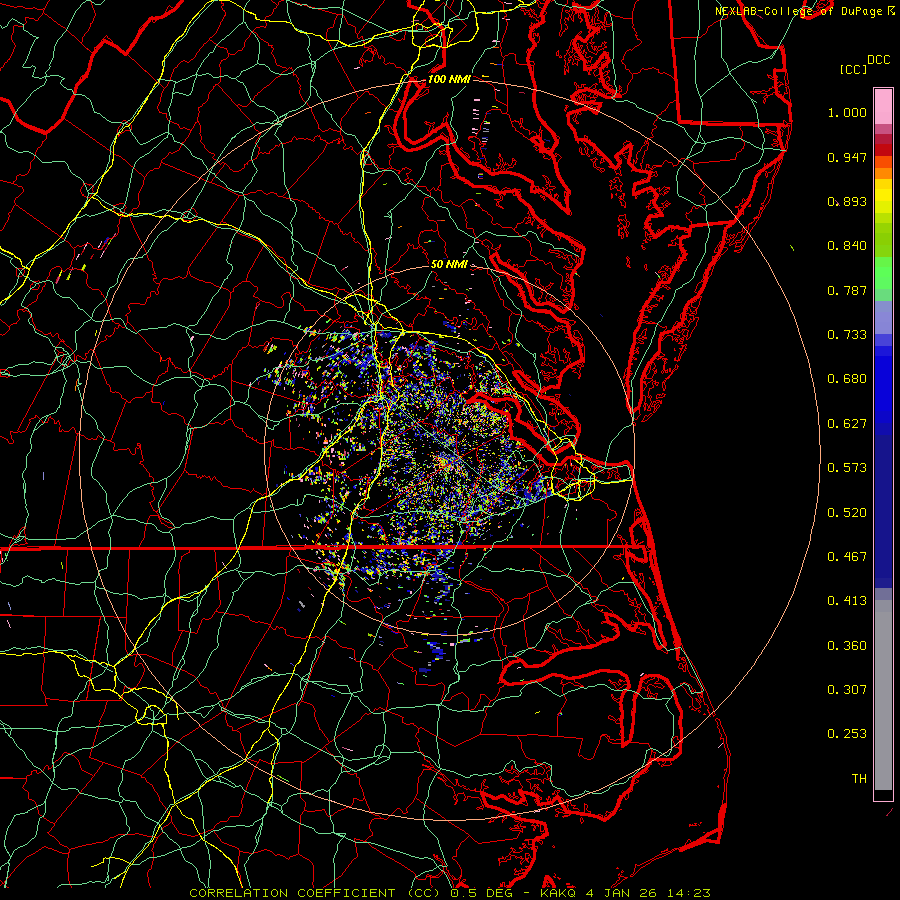Click the 0.840 legend value
Viewport: 900px width, 900px height.
pos(847,246)
